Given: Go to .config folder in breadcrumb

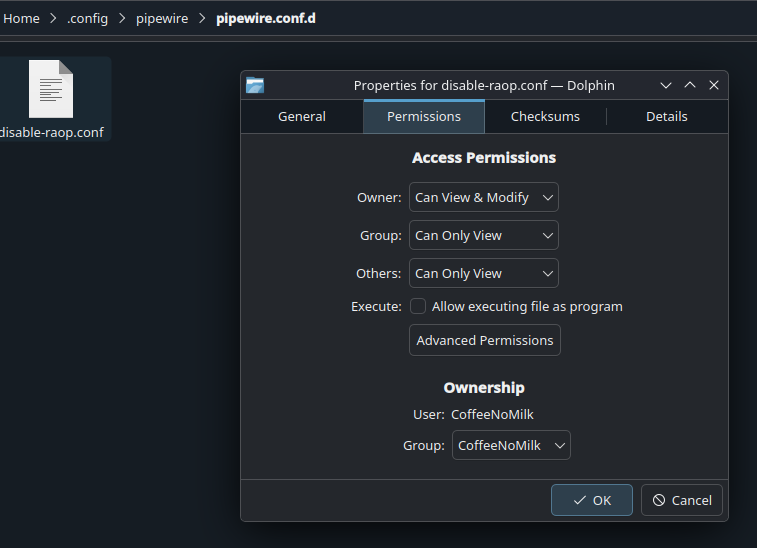Looking at the screenshot, I should pyautogui.click(x=88, y=18).
